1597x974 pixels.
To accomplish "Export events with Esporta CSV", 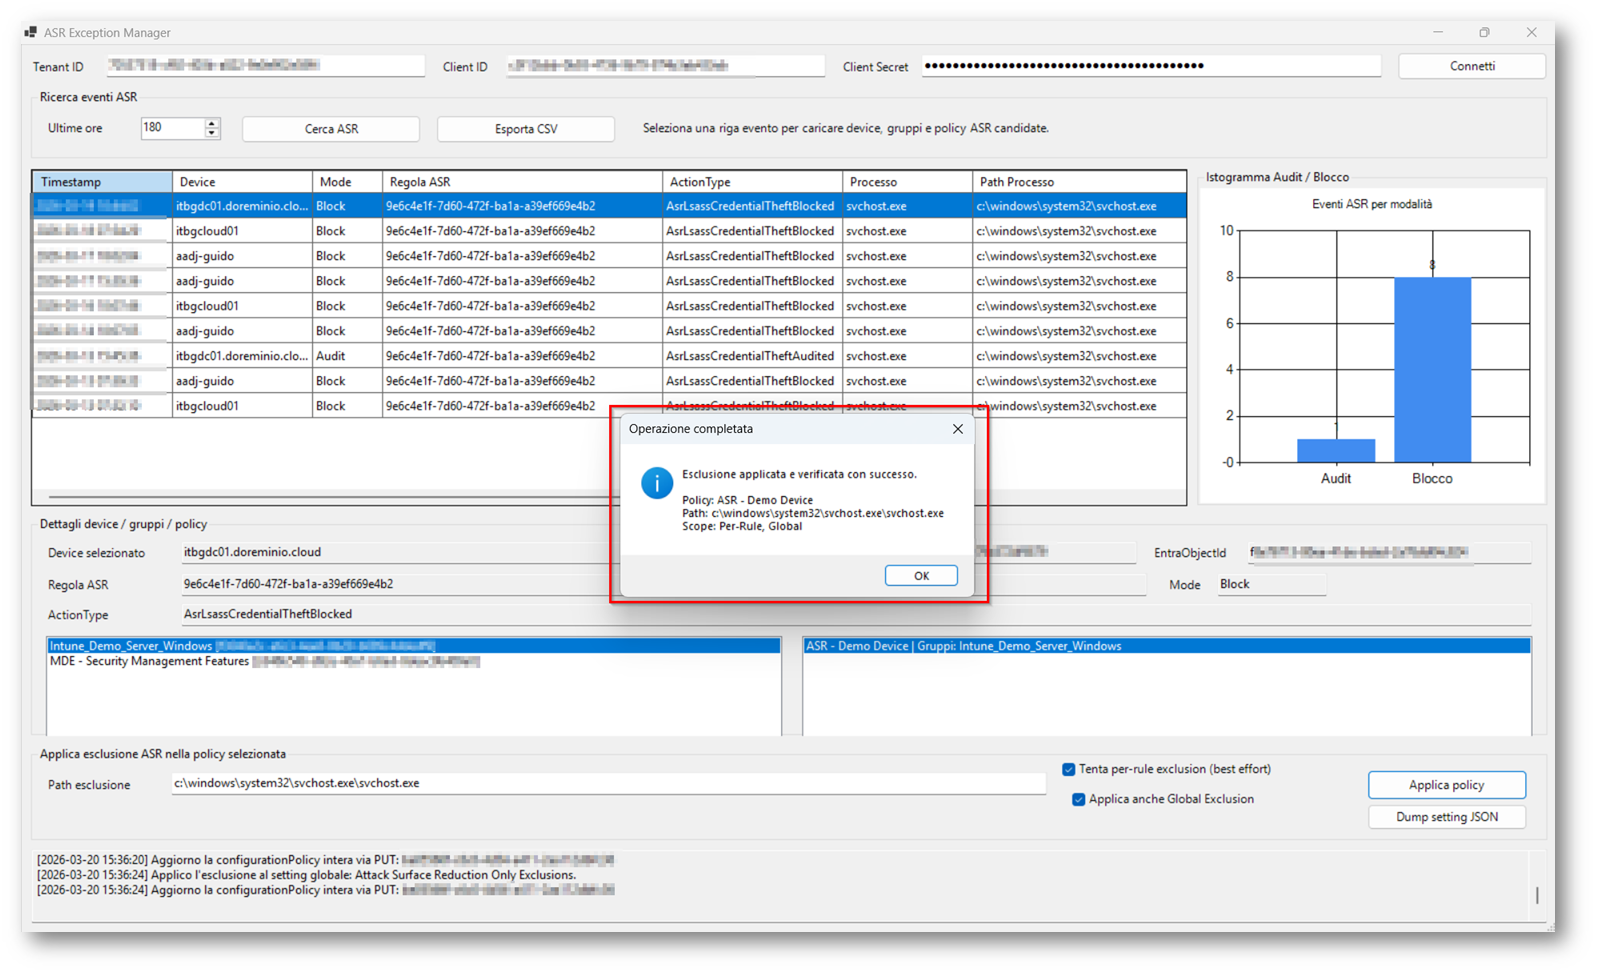I will (526, 129).
